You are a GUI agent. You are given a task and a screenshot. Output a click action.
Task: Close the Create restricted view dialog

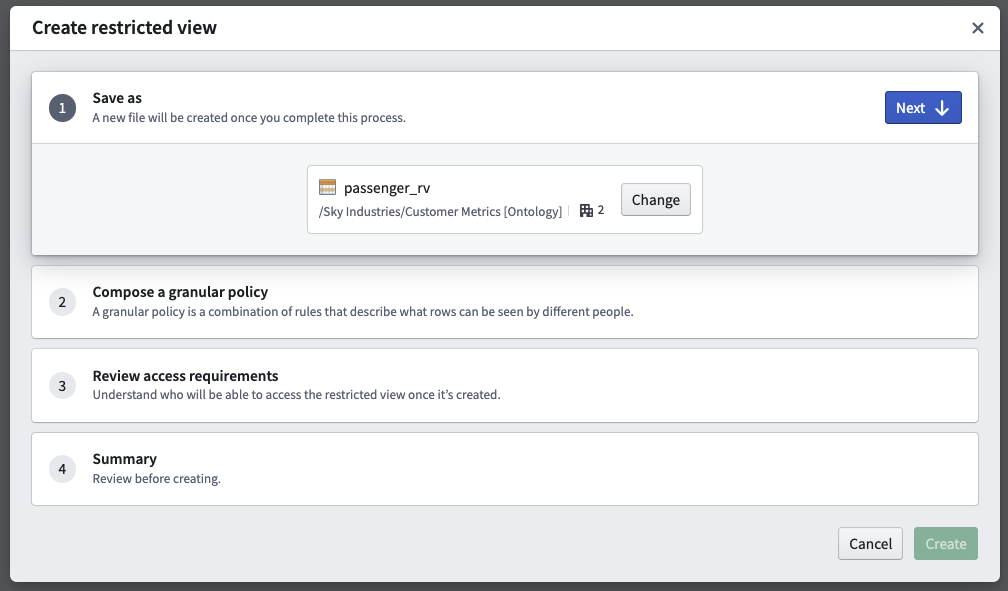click(978, 28)
